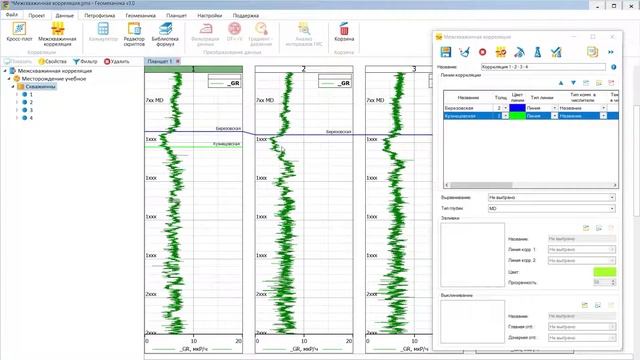Click the red circle stop icon in the dialog
Screen dimensions: 640x360
click(482, 52)
